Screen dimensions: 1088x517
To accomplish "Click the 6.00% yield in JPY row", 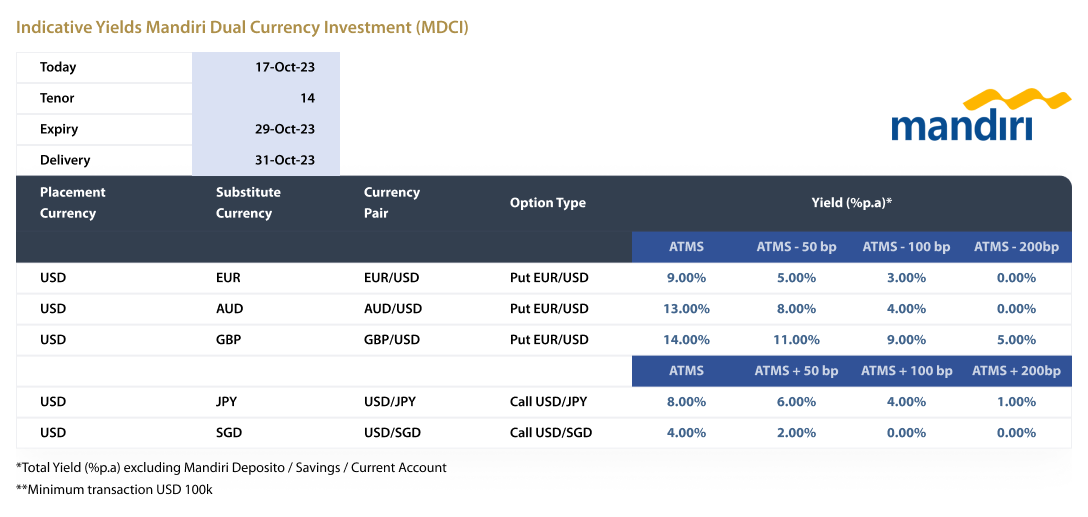I will point(797,402).
